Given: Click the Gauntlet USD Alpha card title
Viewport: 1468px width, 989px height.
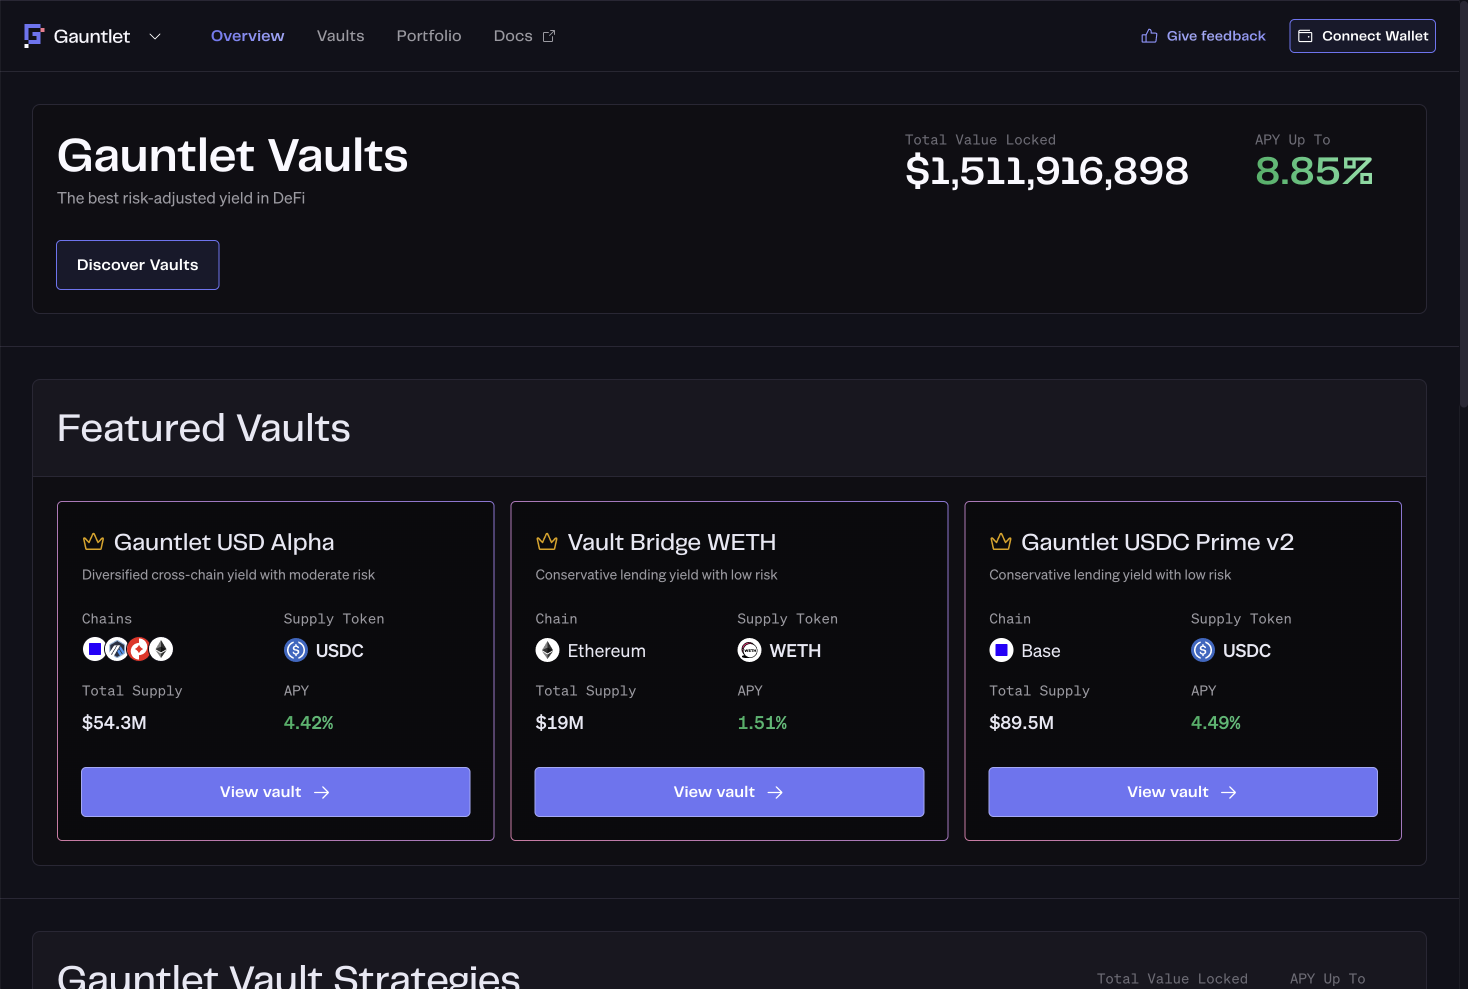Looking at the screenshot, I should click(224, 542).
